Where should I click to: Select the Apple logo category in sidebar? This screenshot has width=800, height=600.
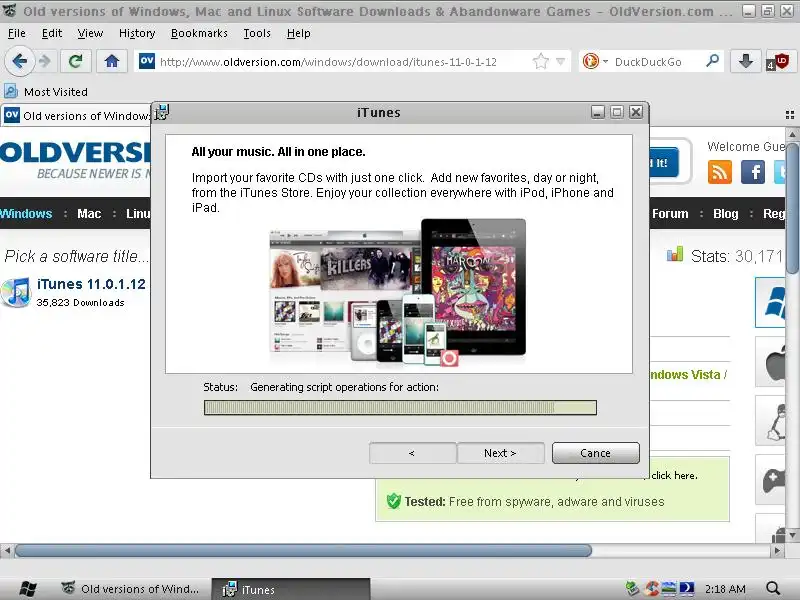pos(771,362)
